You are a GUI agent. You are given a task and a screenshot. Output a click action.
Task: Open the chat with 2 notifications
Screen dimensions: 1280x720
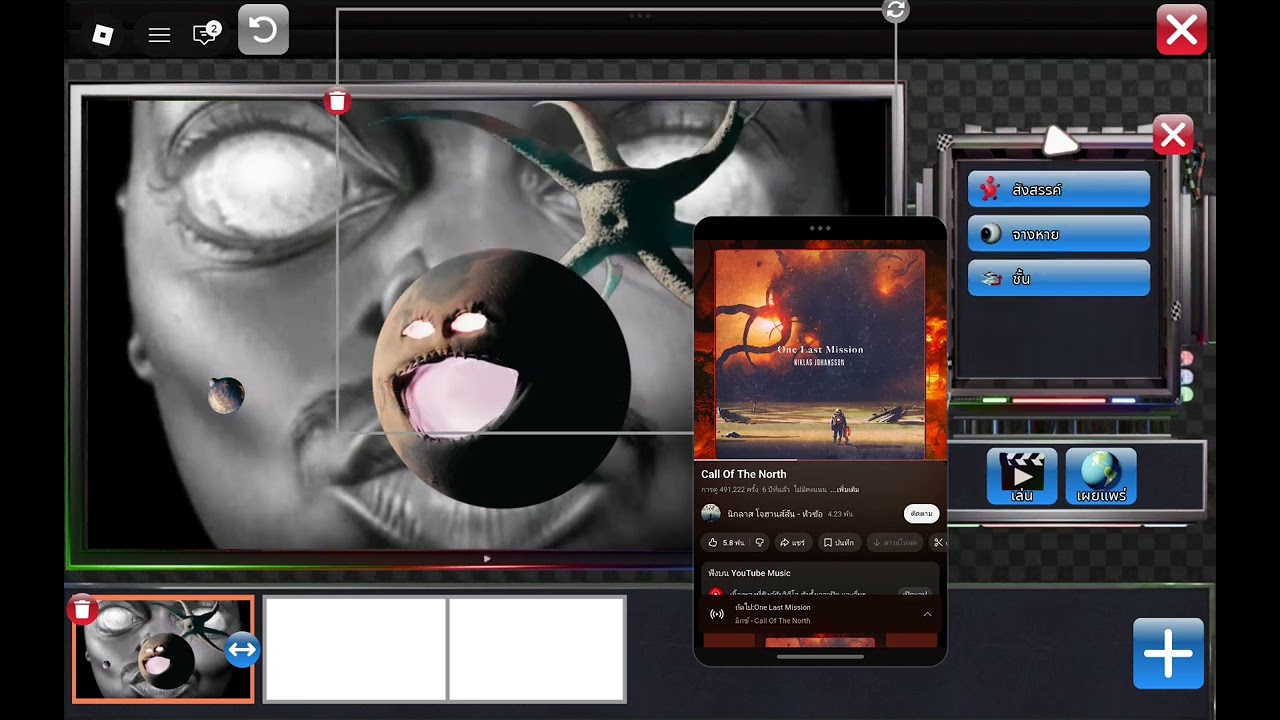[x=206, y=34]
